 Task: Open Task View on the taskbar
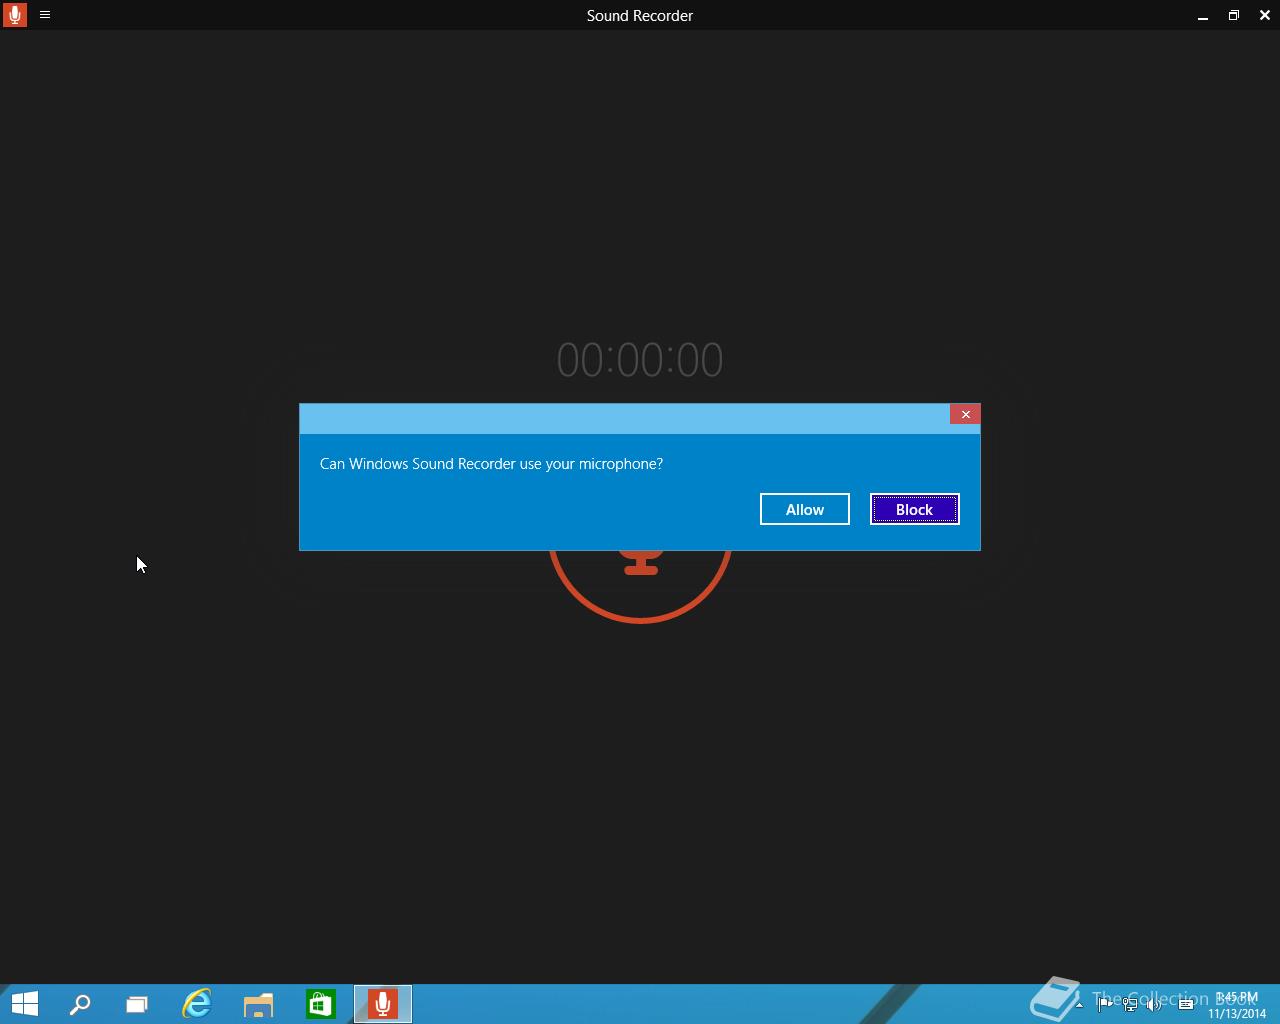coord(137,1003)
